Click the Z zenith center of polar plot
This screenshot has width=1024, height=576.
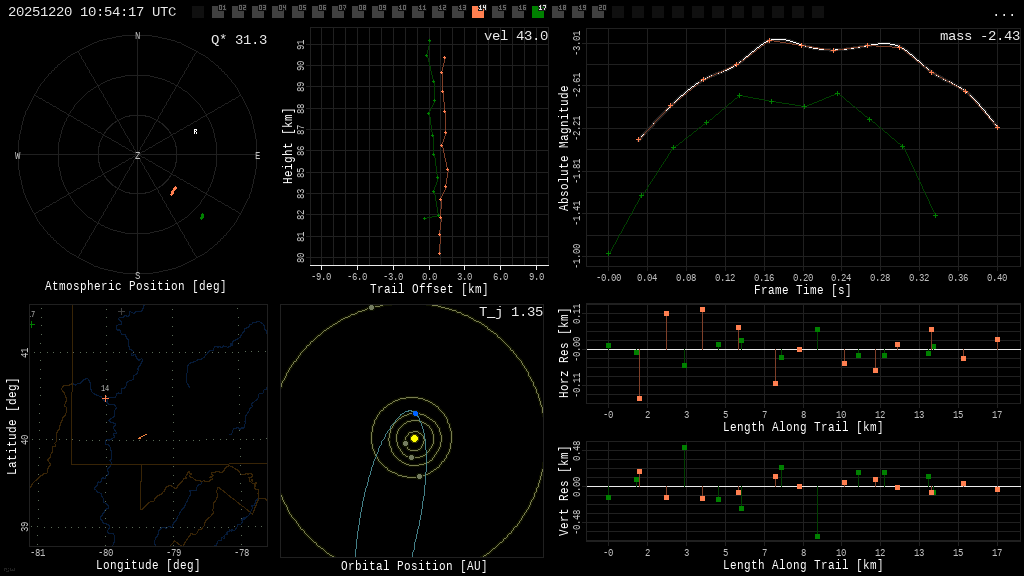click(138, 156)
